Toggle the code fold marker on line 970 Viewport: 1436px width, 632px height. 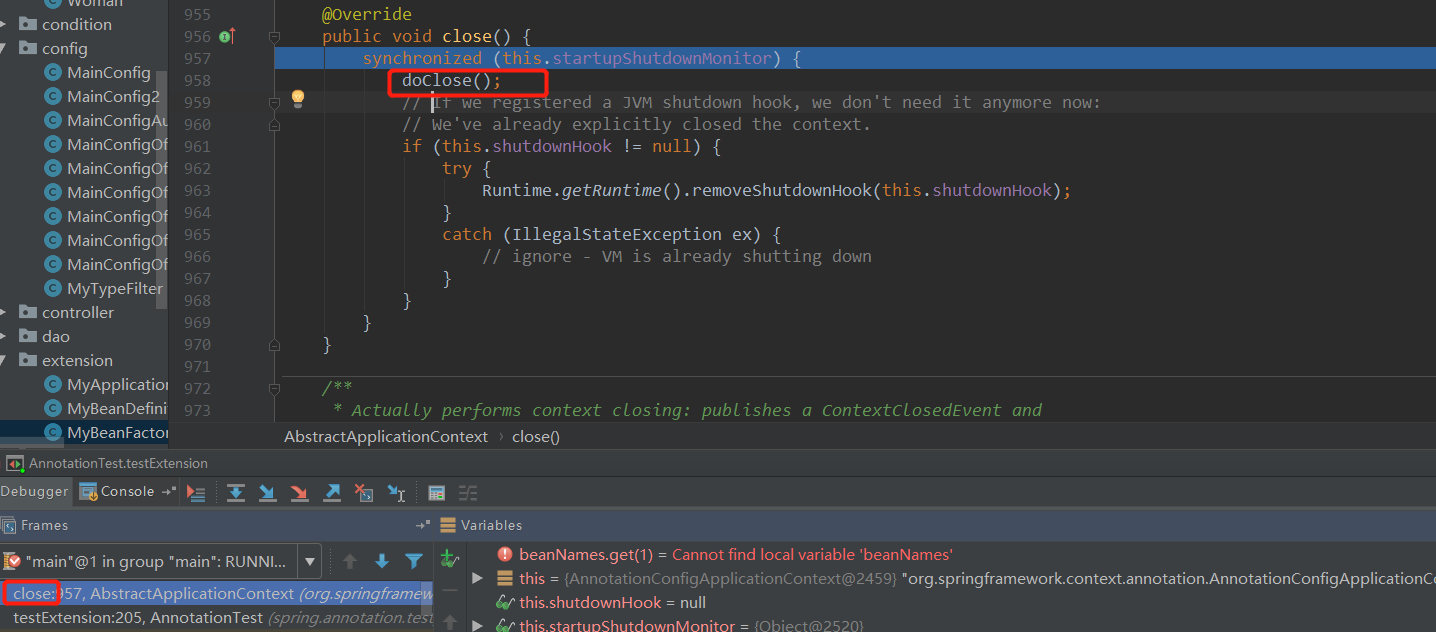point(274,345)
